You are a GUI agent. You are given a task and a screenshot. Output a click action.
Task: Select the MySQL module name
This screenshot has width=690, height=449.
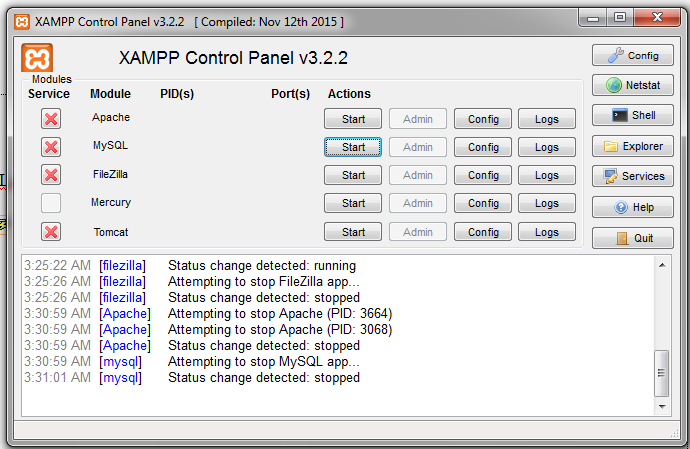click(x=110, y=145)
